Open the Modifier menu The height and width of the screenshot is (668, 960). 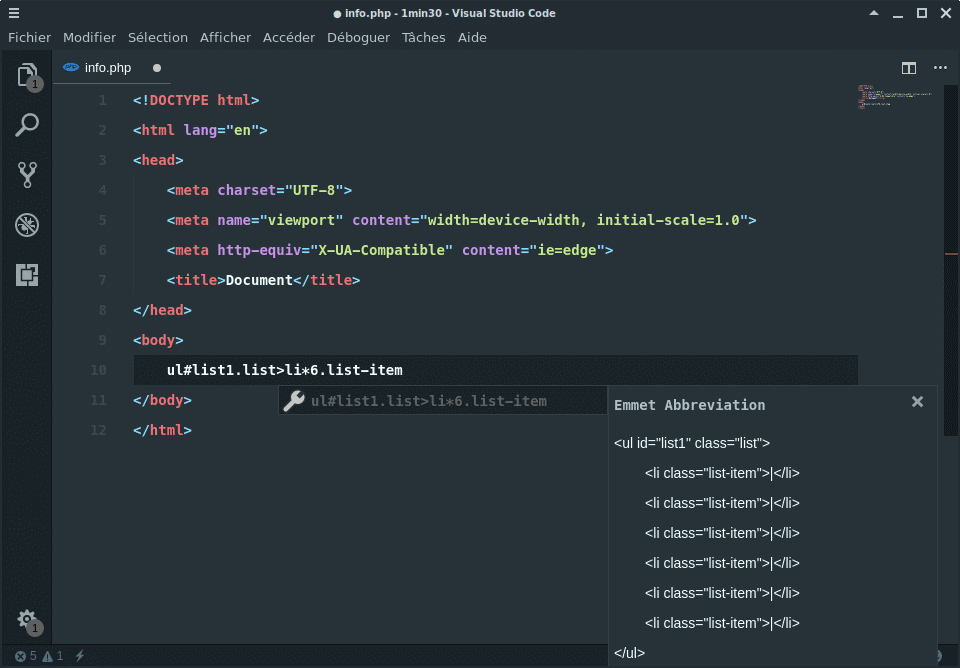pos(89,37)
